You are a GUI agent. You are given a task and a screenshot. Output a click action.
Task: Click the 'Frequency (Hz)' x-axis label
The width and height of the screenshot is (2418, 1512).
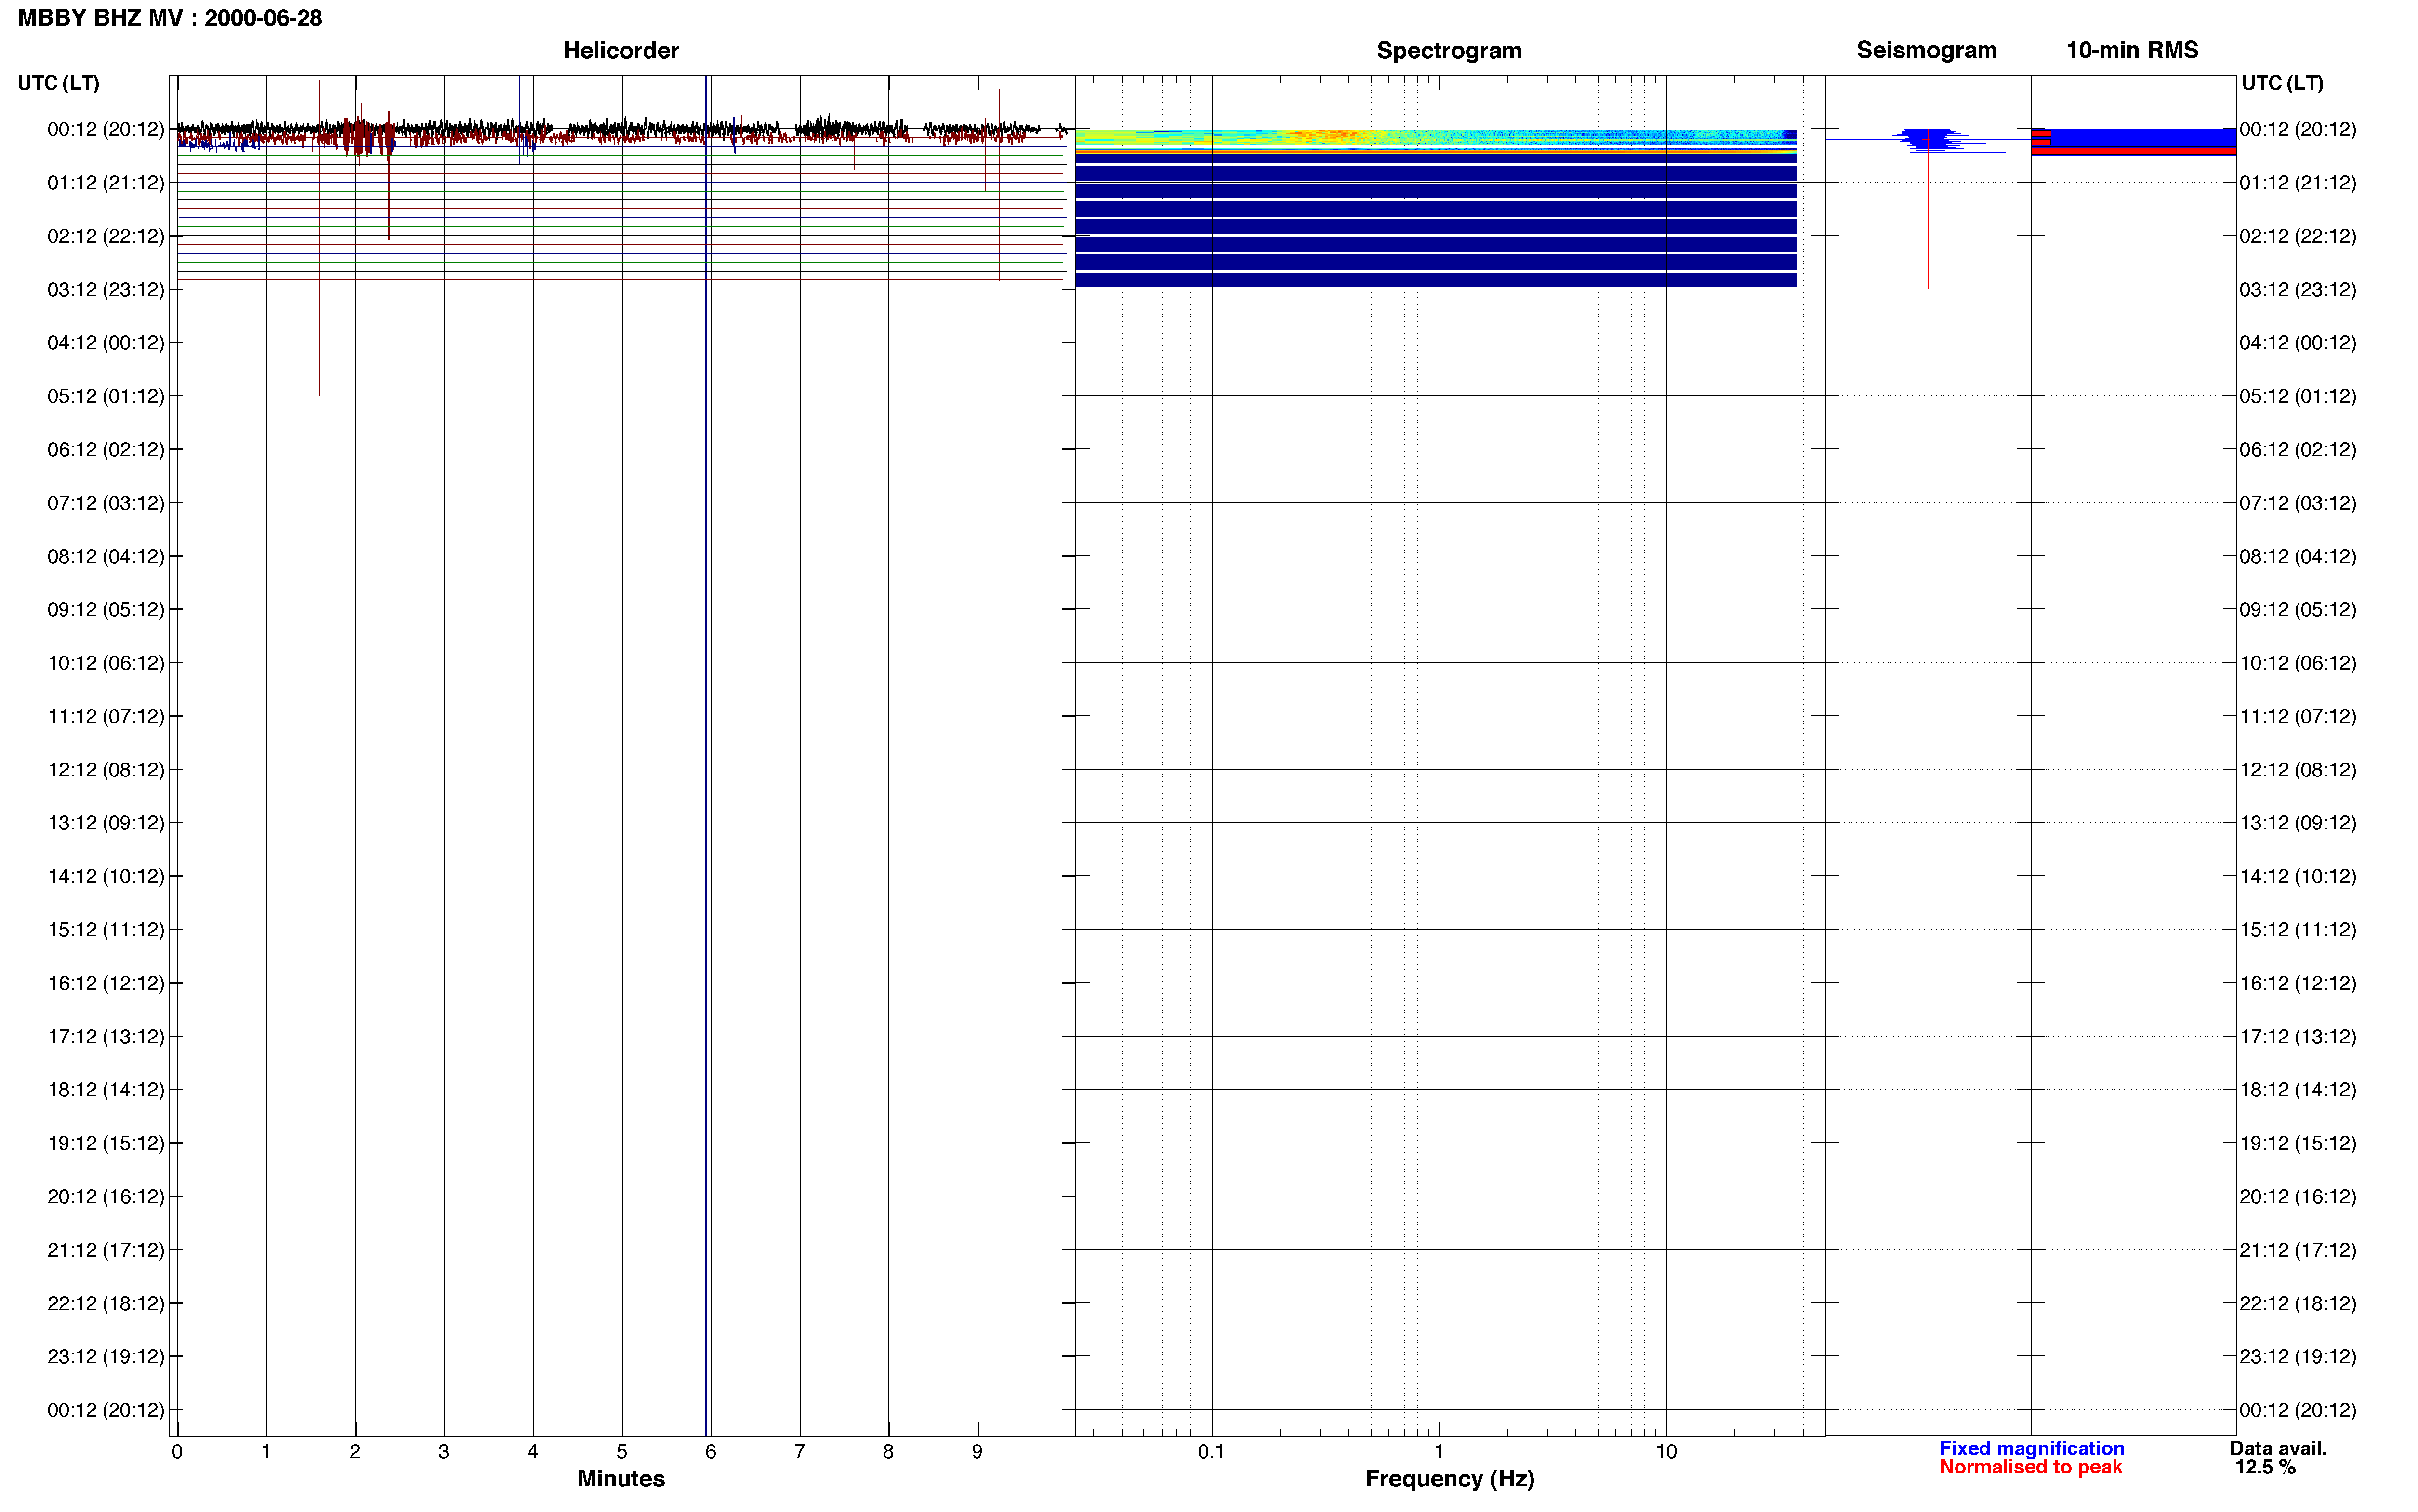tap(1449, 1478)
